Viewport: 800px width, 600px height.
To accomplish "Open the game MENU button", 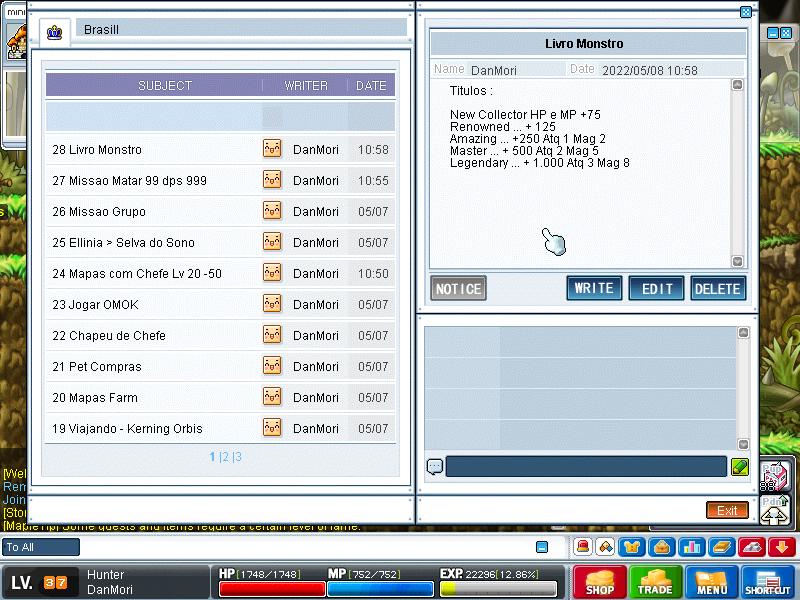I will 712,582.
